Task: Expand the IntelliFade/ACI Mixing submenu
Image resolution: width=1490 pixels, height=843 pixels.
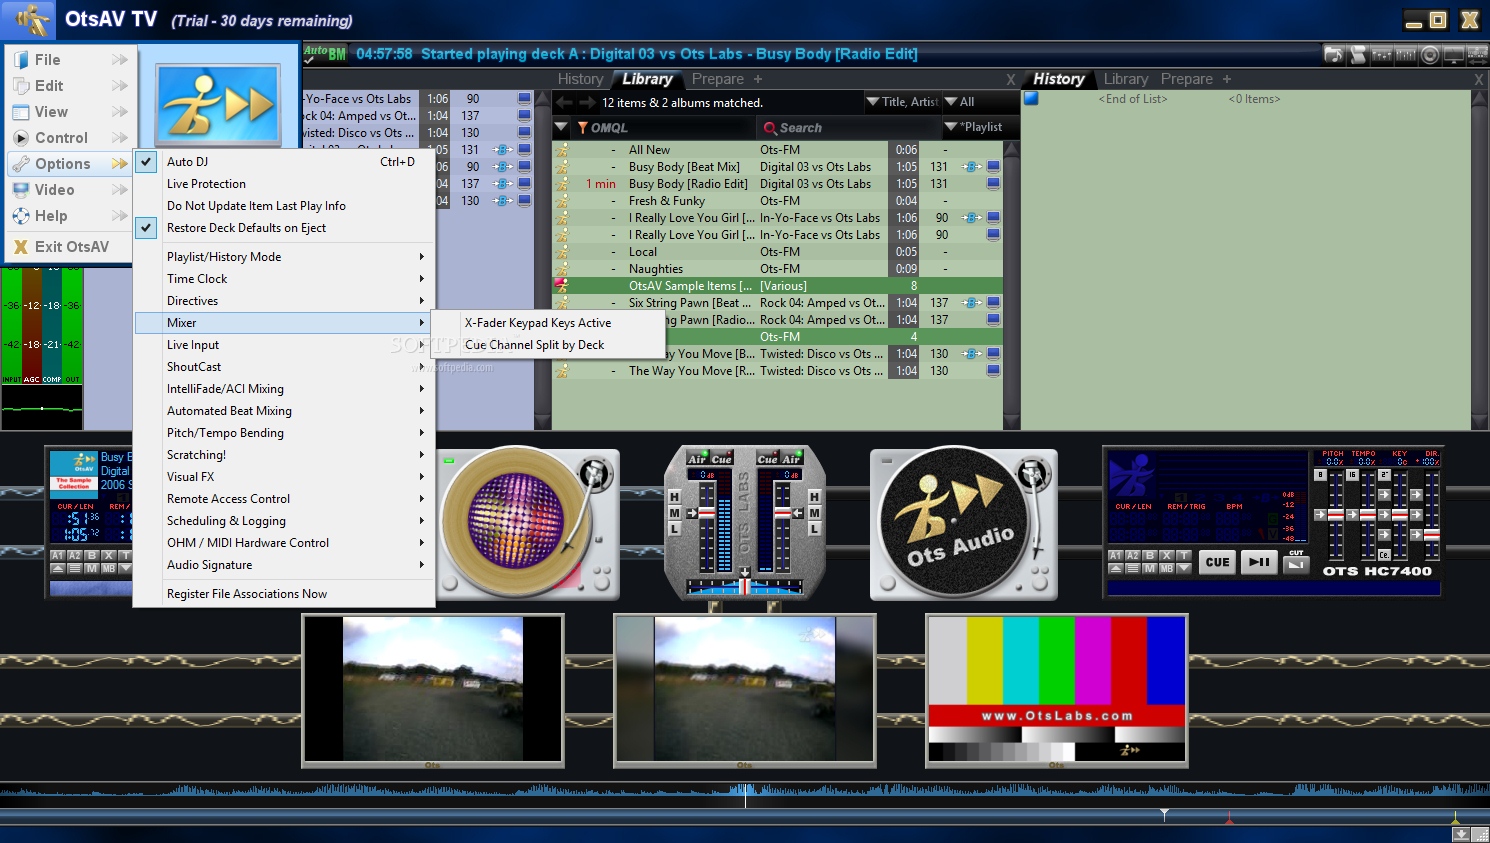Action: 284,389
